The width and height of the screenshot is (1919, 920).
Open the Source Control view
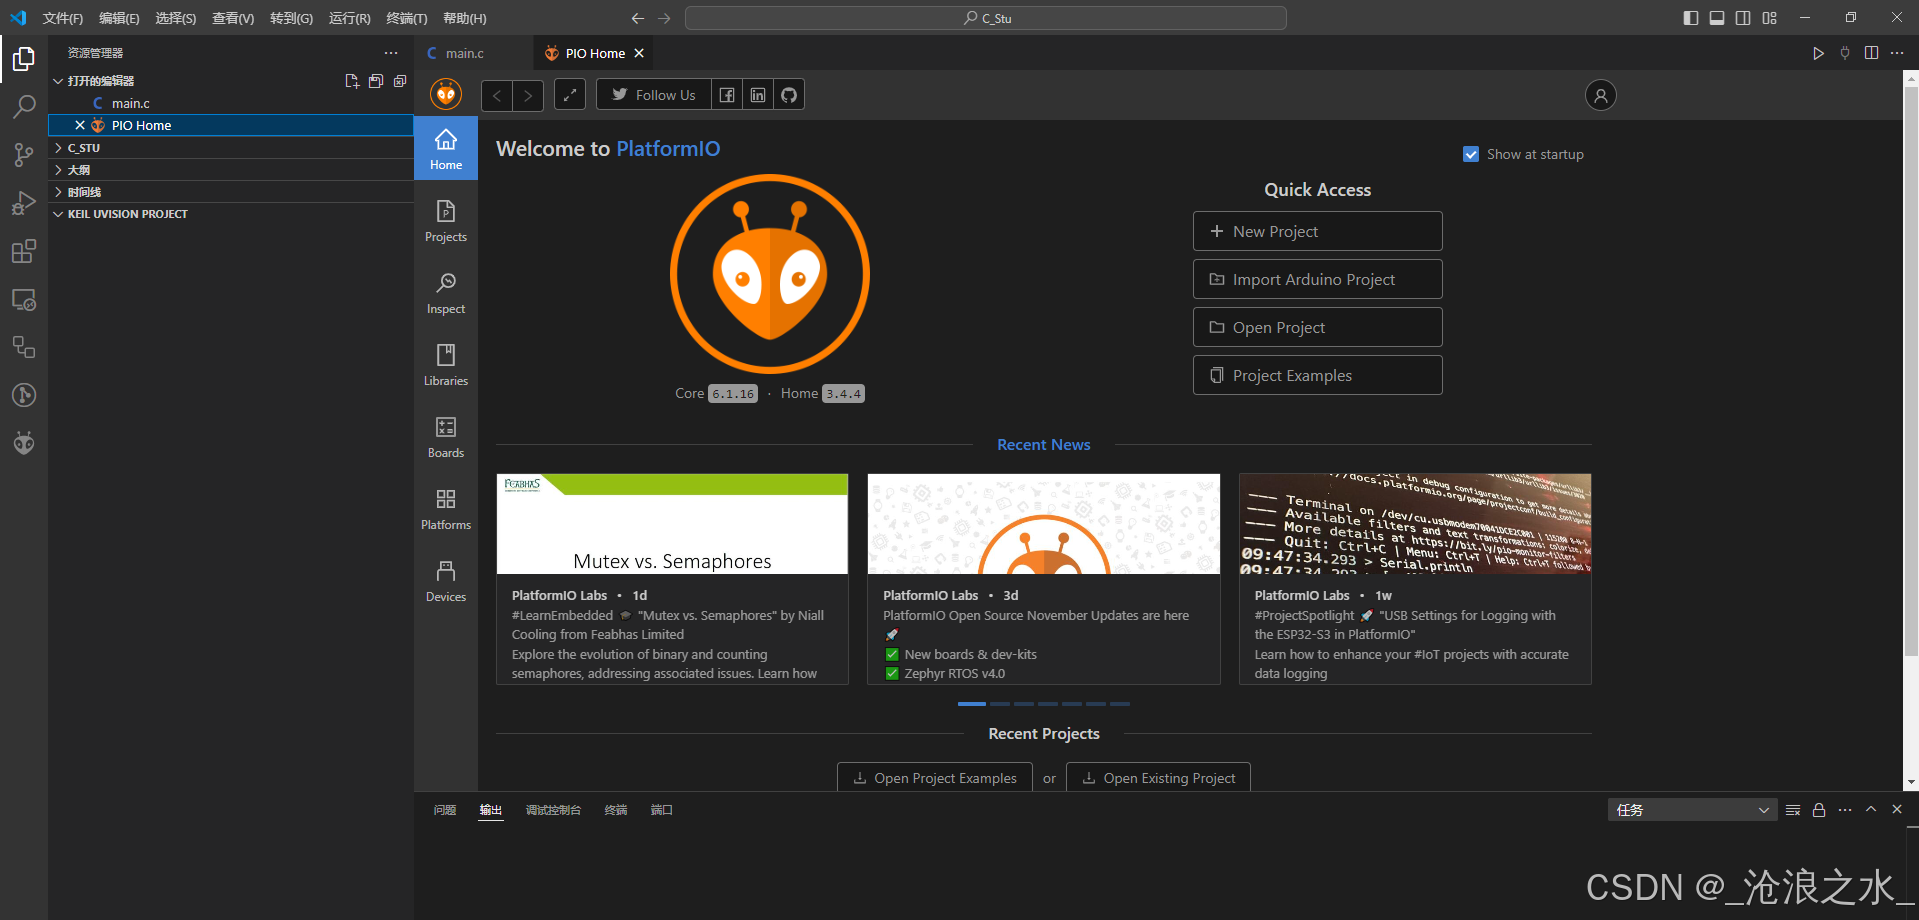(24, 155)
